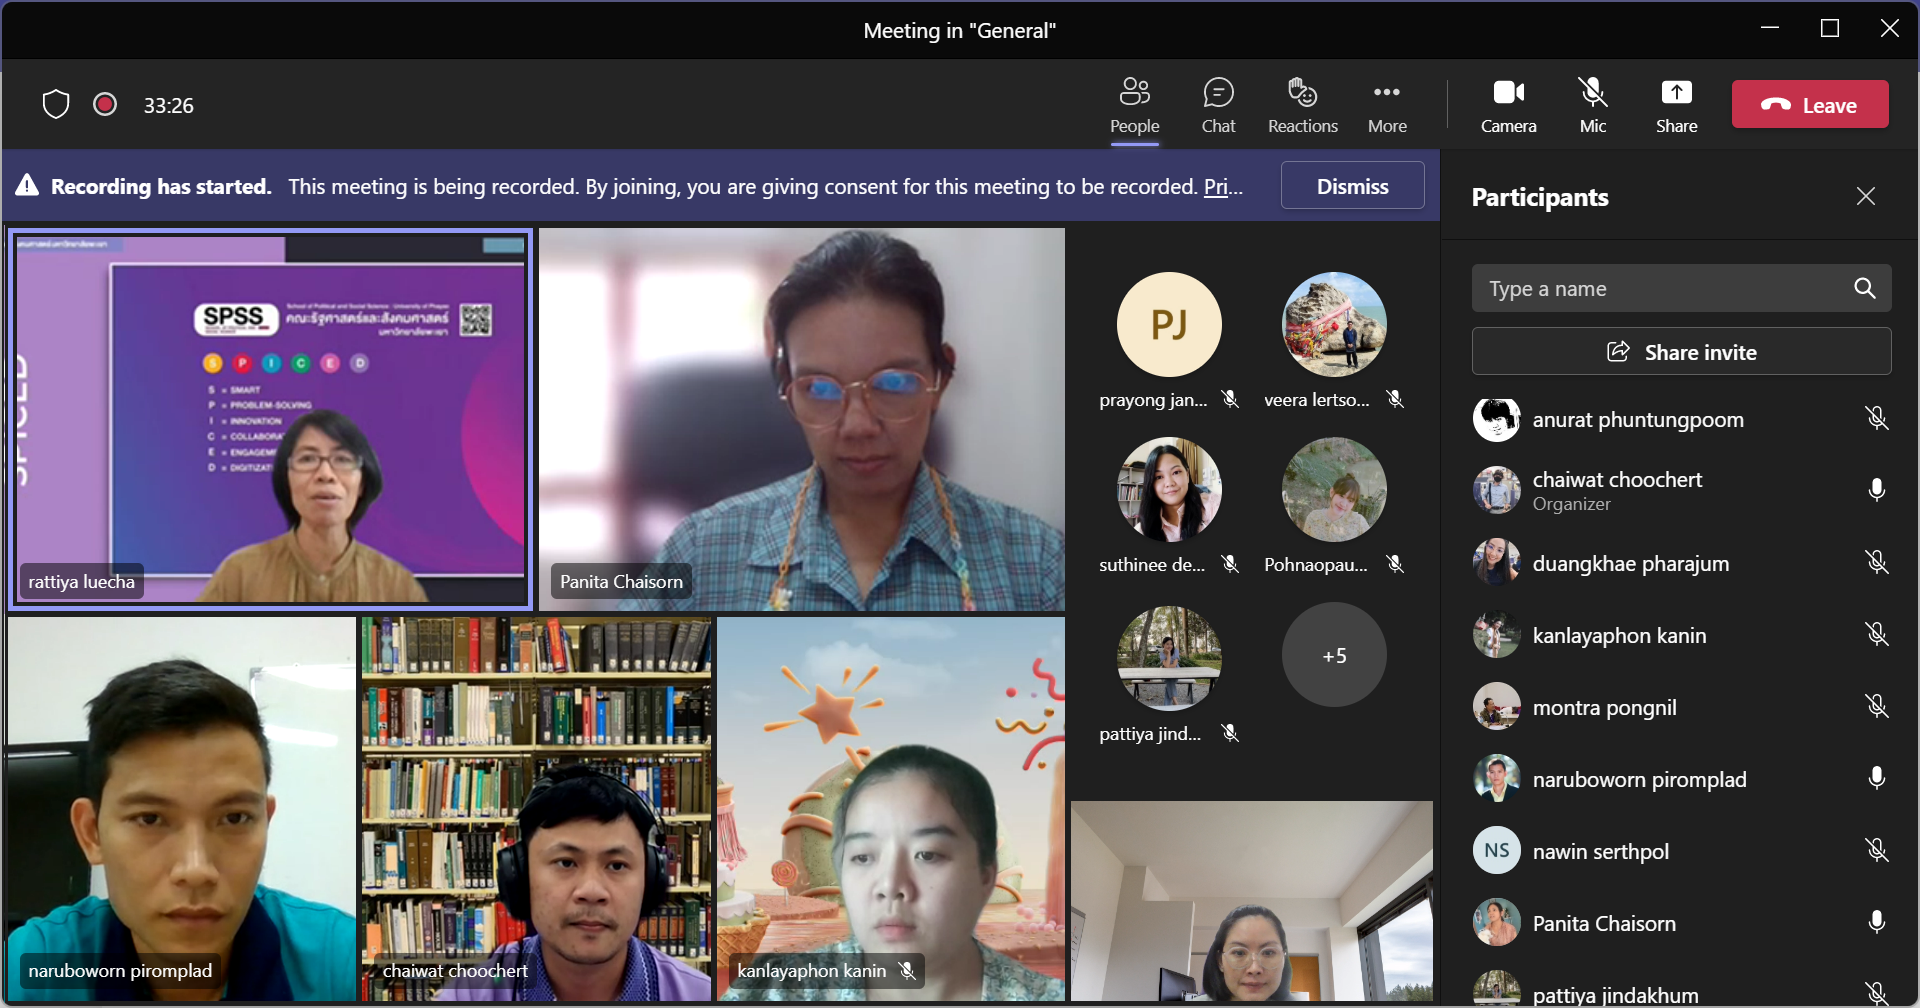Image resolution: width=1920 pixels, height=1008 pixels.
Task: Dismiss the recording notification
Action: (x=1352, y=186)
